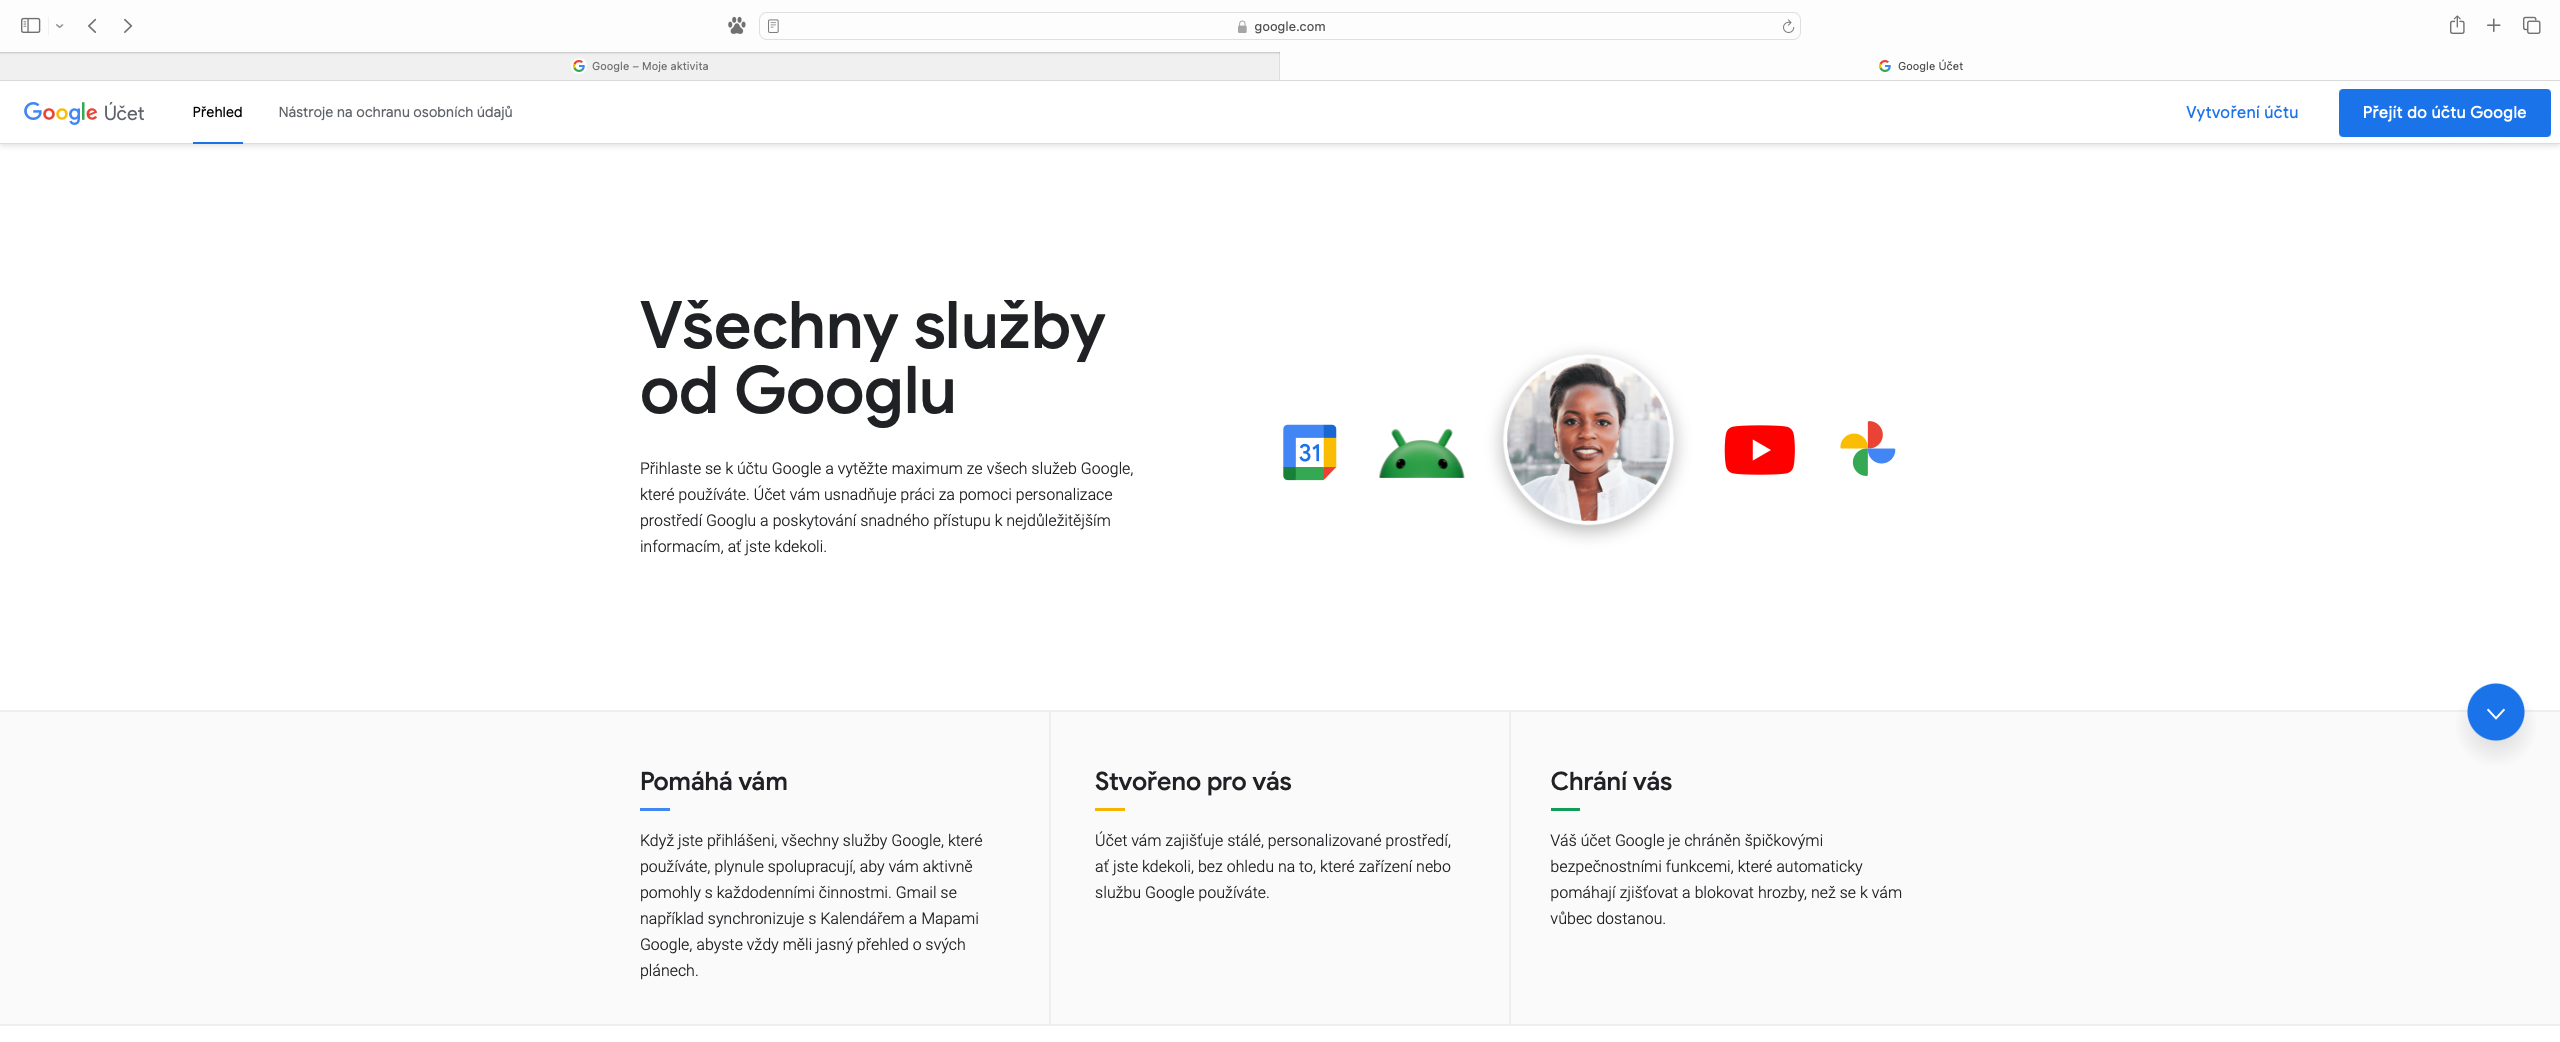Open the Přehled navigation tab
Viewport: 2560px width, 1042px height.
tap(217, 112)
